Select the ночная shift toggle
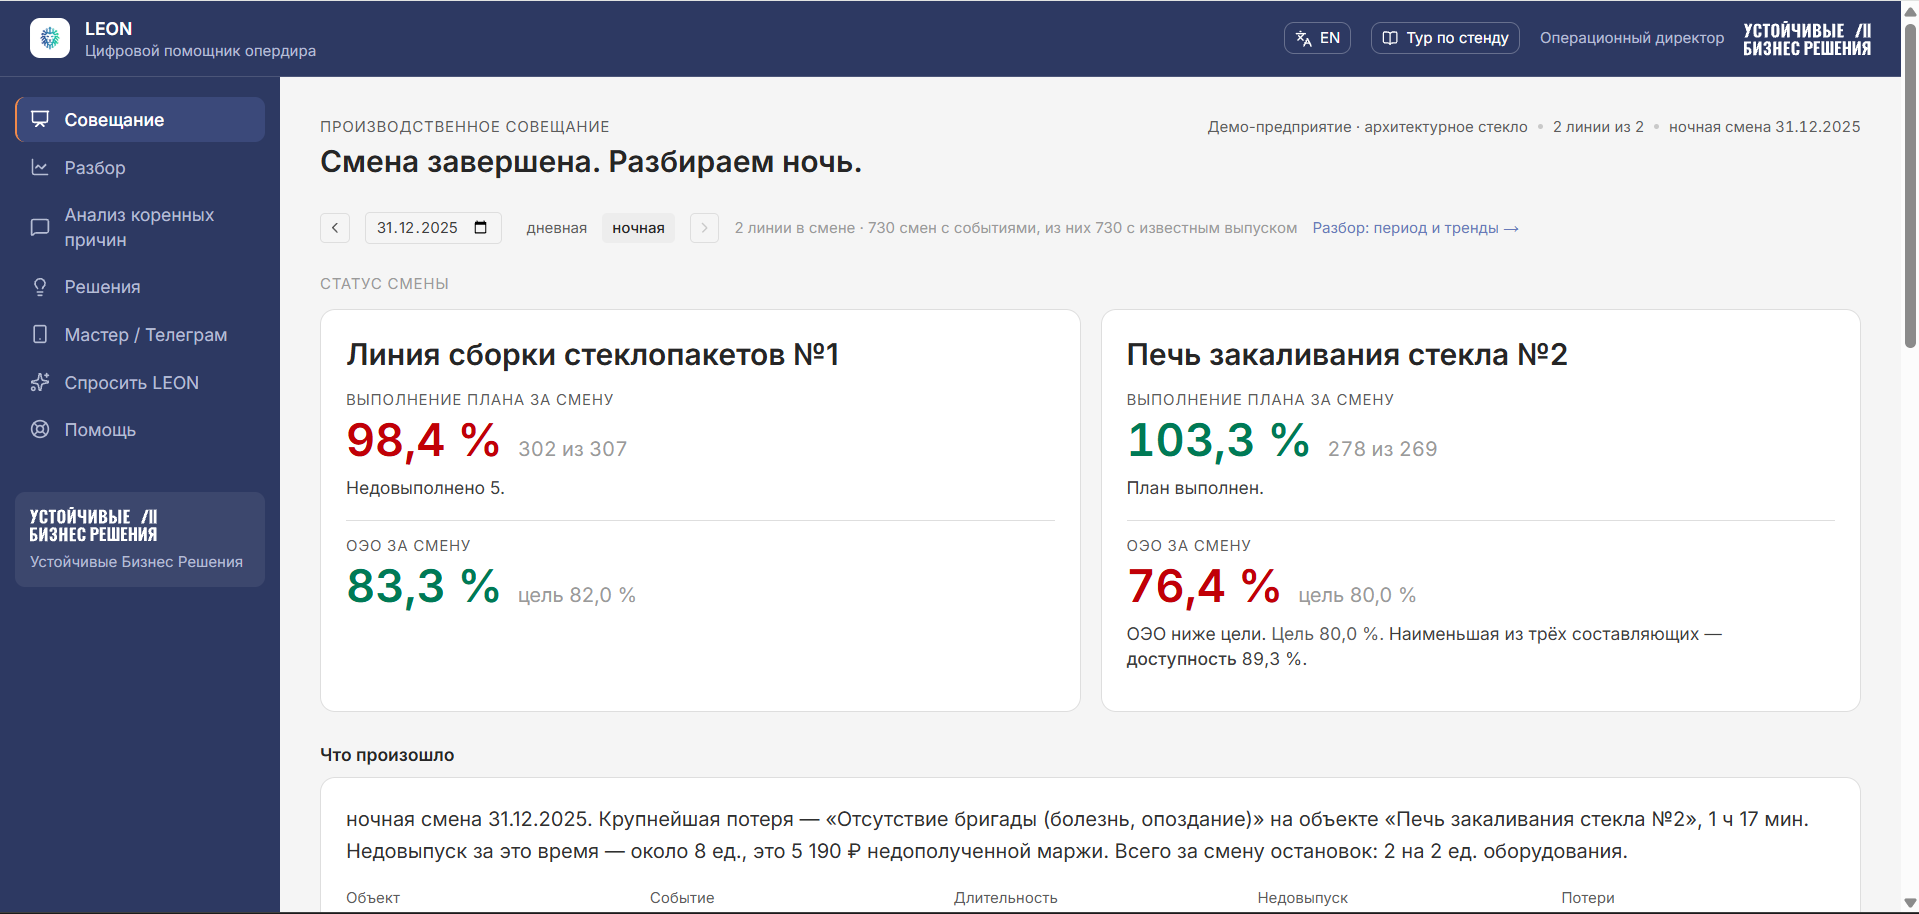This screenshot has width=1919, height=914. pyautogui.click(x=638, y=228)
